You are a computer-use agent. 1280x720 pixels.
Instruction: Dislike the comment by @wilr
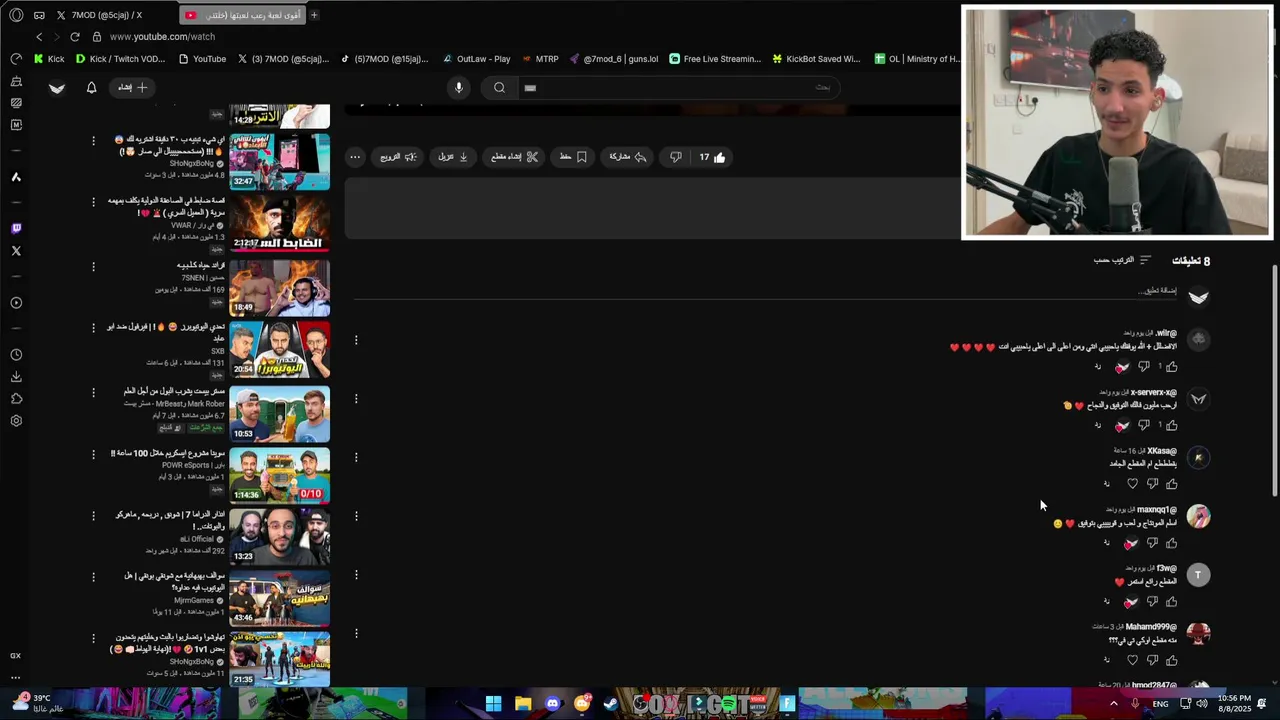(1144, 367)
